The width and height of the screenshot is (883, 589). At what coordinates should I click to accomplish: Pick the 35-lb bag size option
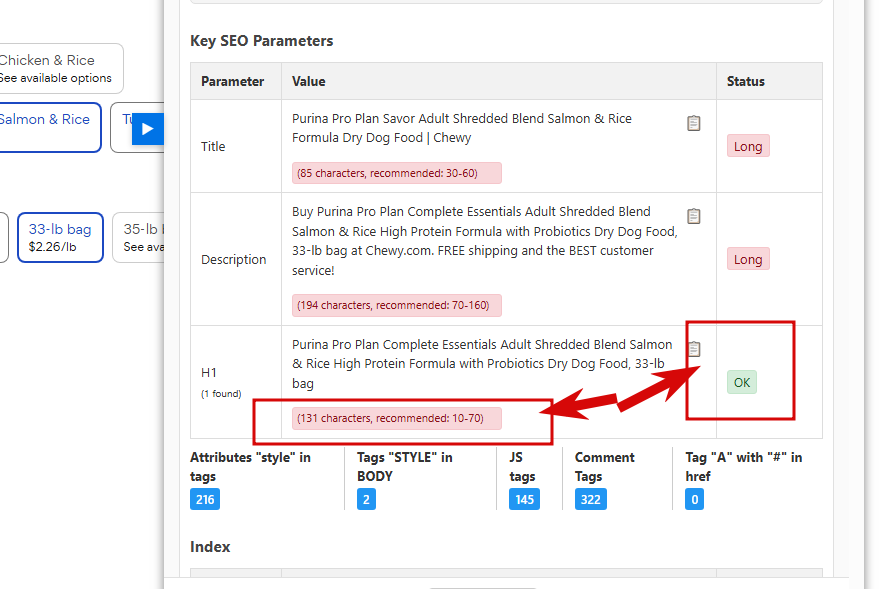click(138, 237)
